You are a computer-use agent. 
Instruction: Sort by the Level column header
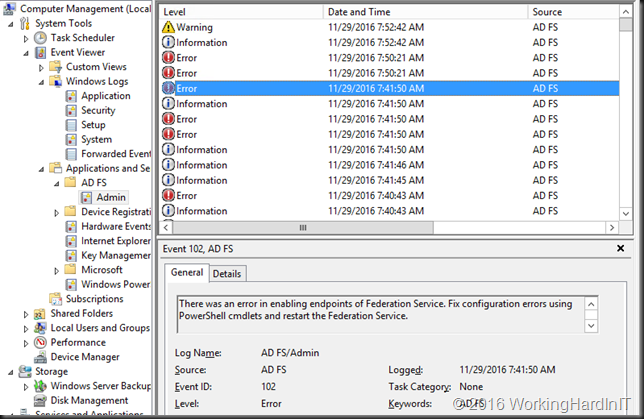tap(241, 12)
